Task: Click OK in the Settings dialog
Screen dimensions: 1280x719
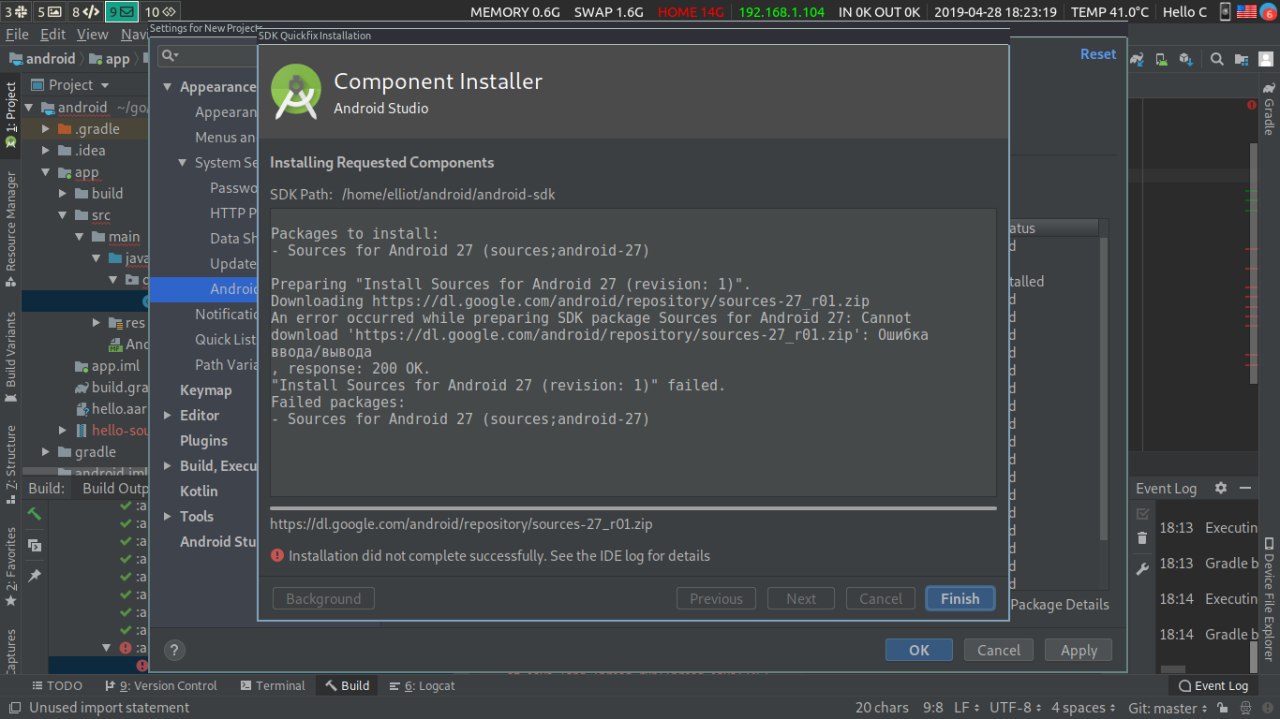Action: coord(919,650)
